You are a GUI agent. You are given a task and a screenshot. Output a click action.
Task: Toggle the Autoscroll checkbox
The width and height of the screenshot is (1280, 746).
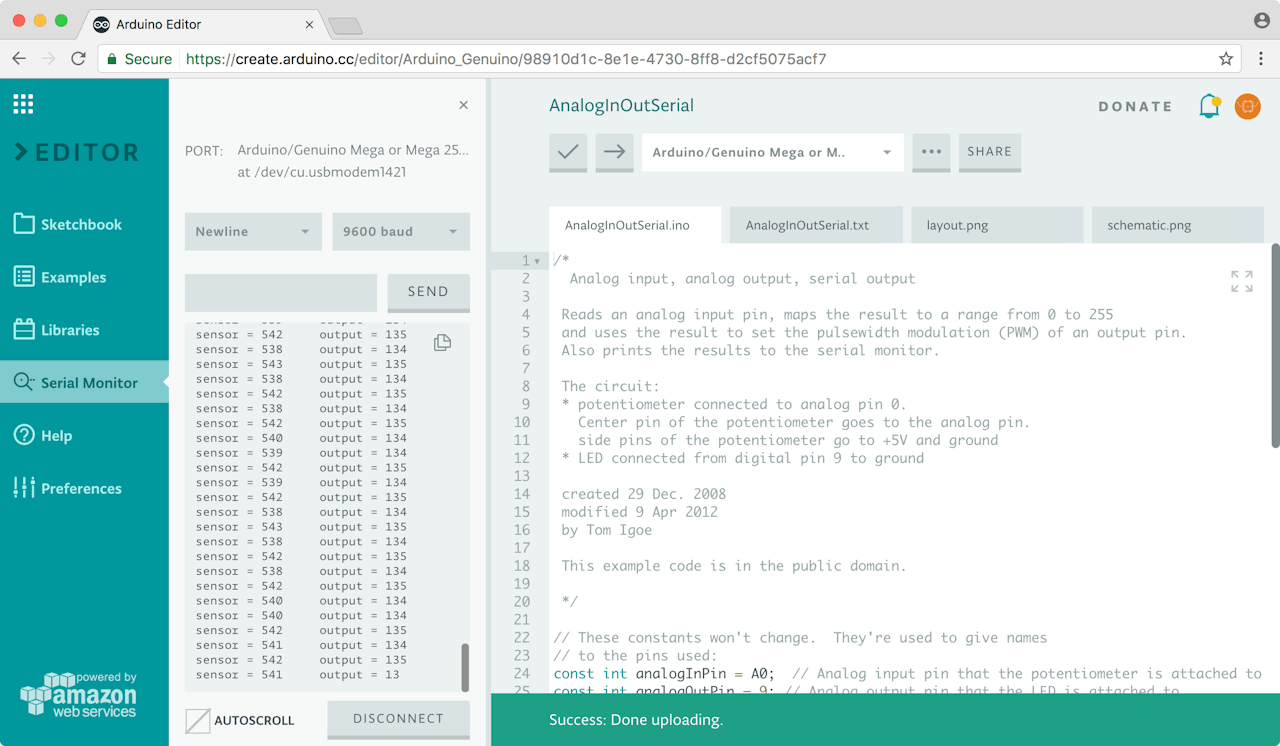click(198, 720)
